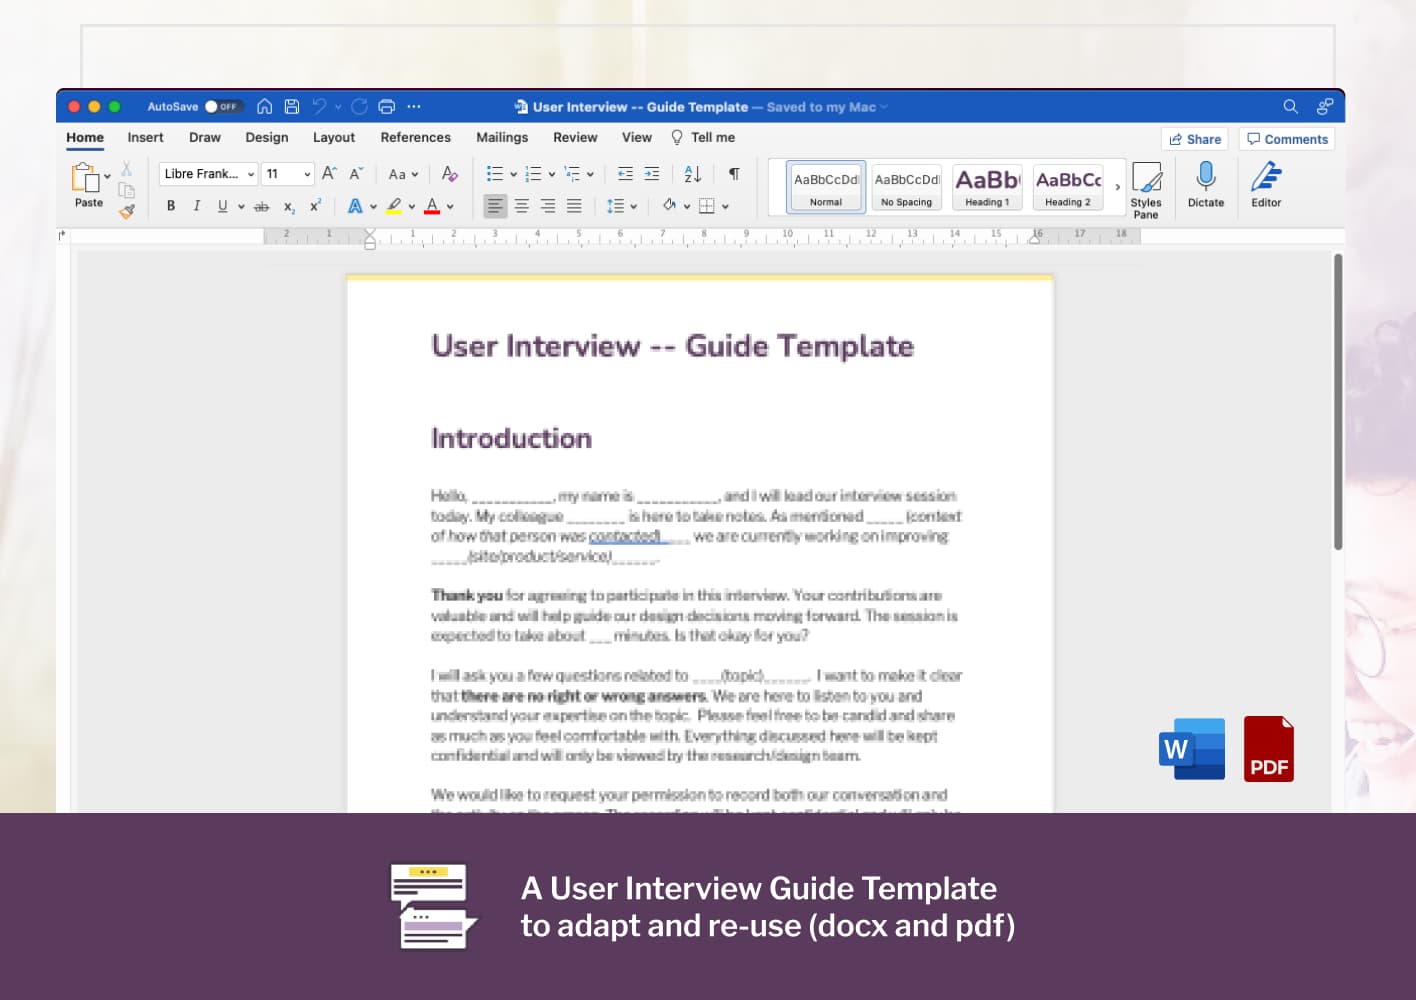Activate the Format Painter brush
The image size is (1416, 1000).
tap(126, 211)
